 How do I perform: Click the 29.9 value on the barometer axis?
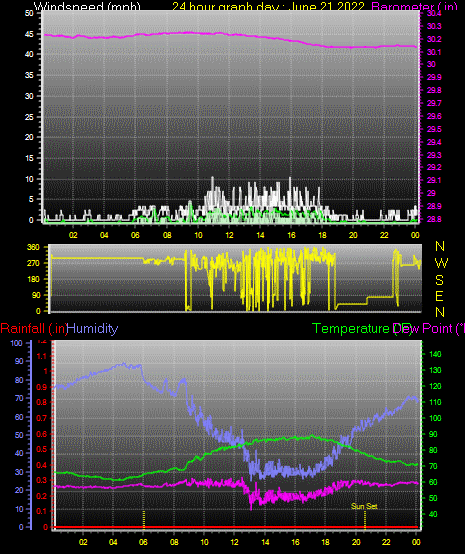pos(434,77)
